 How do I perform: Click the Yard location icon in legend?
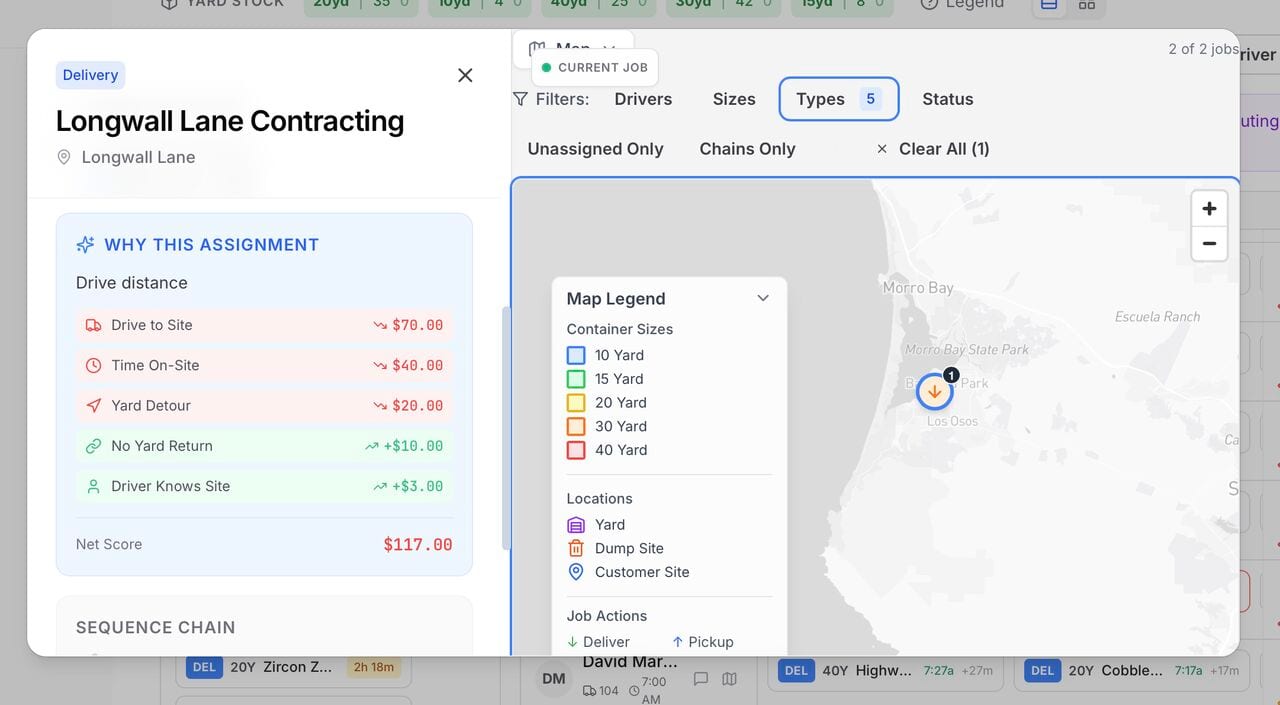(576, 525)
